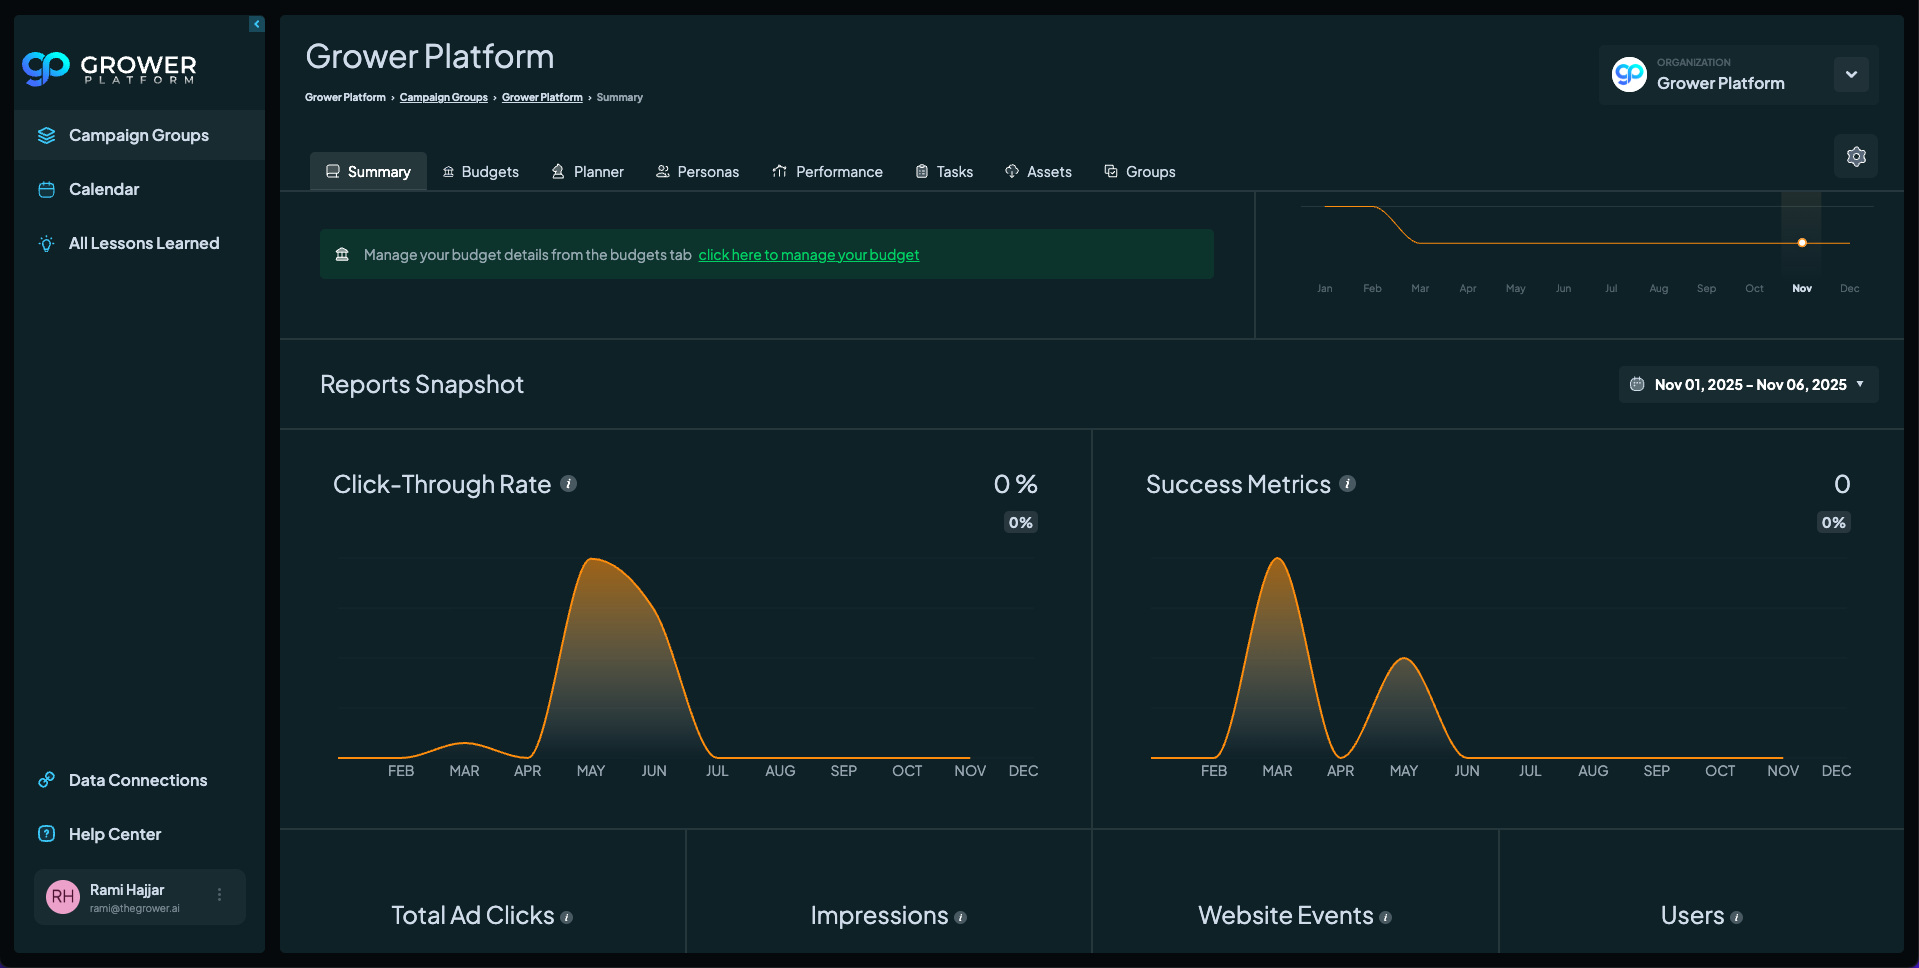Screen dimensions: 1919x968
Task: Switch to the Budgets tab
Action: [x=481, y=172]
